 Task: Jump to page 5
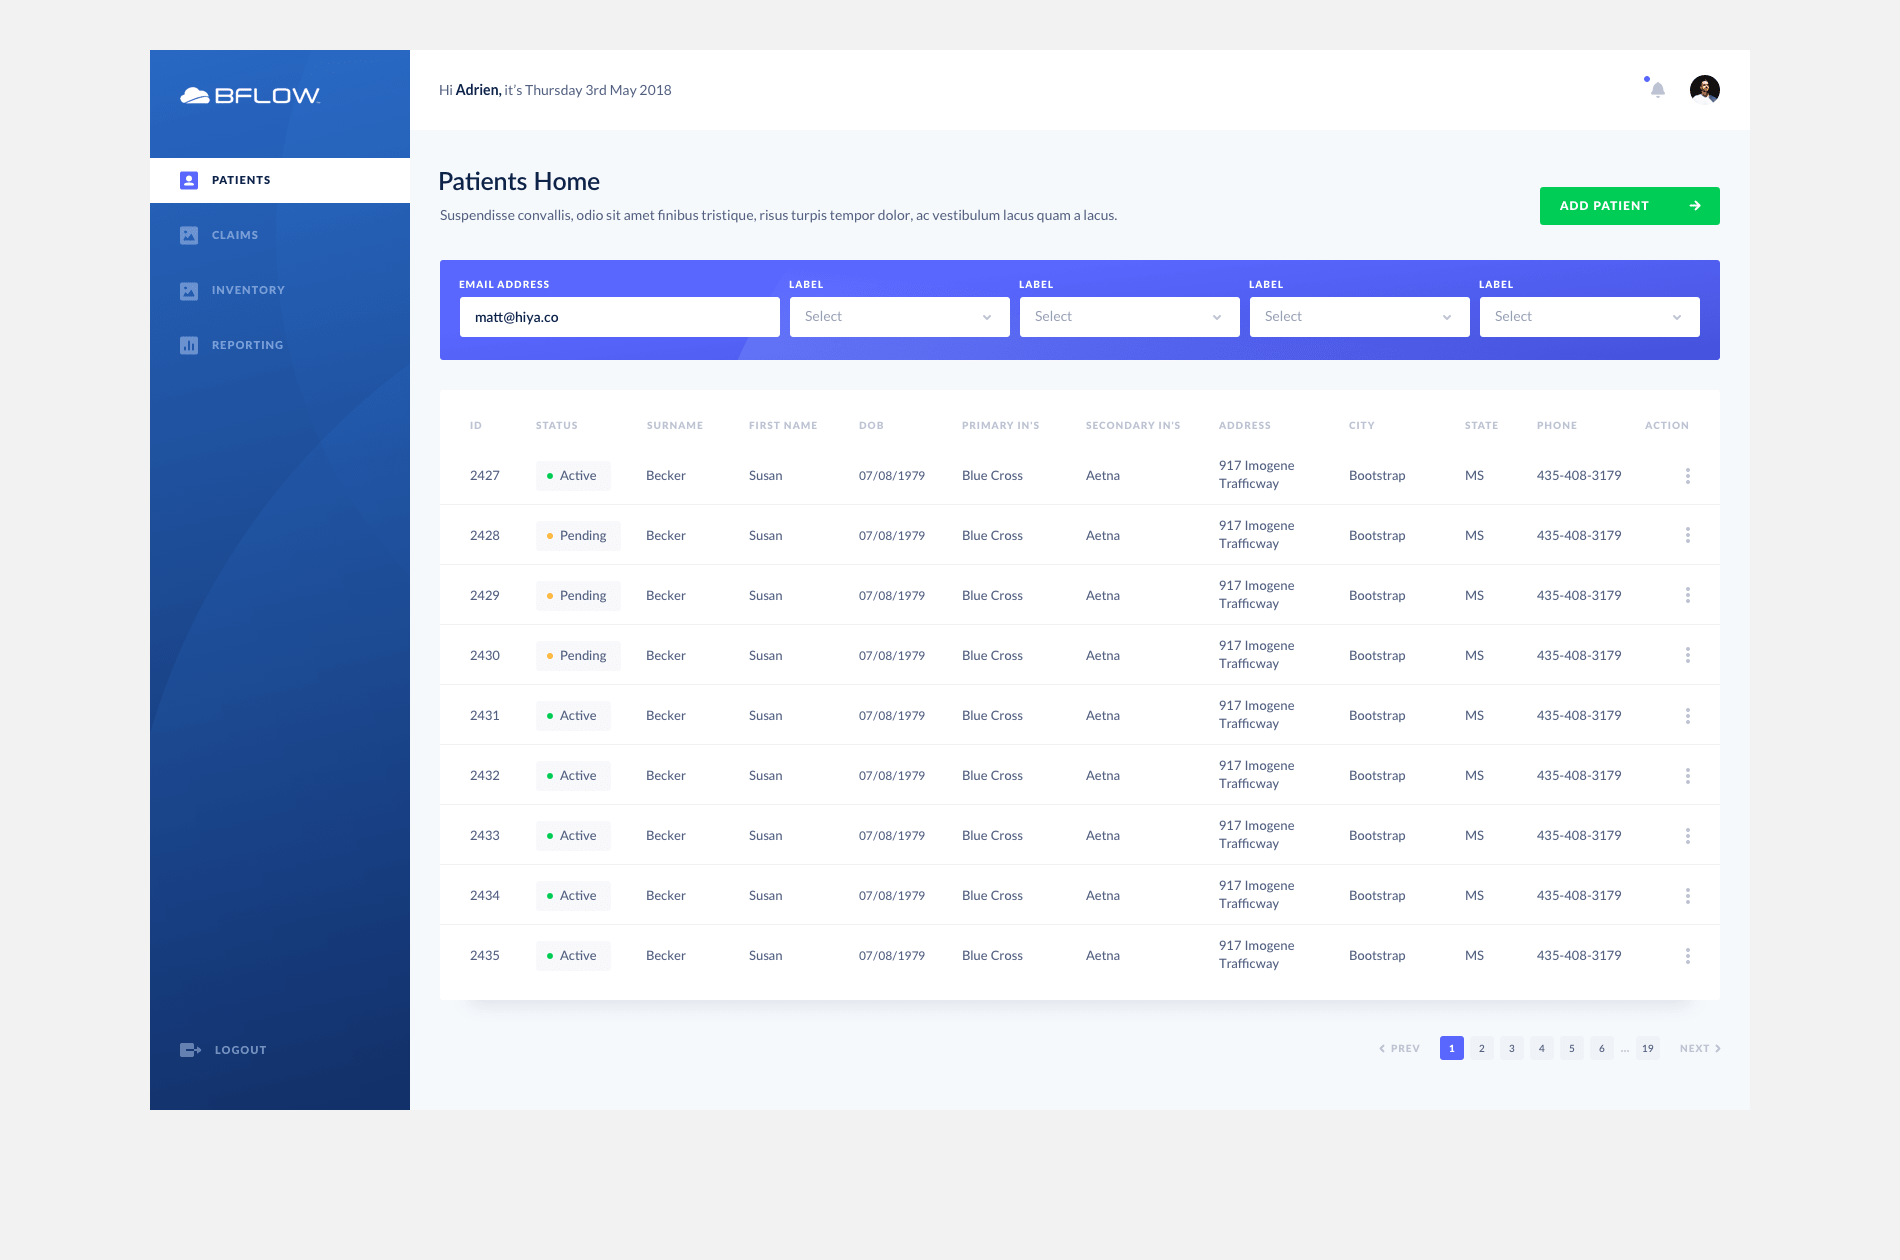1572,1048
